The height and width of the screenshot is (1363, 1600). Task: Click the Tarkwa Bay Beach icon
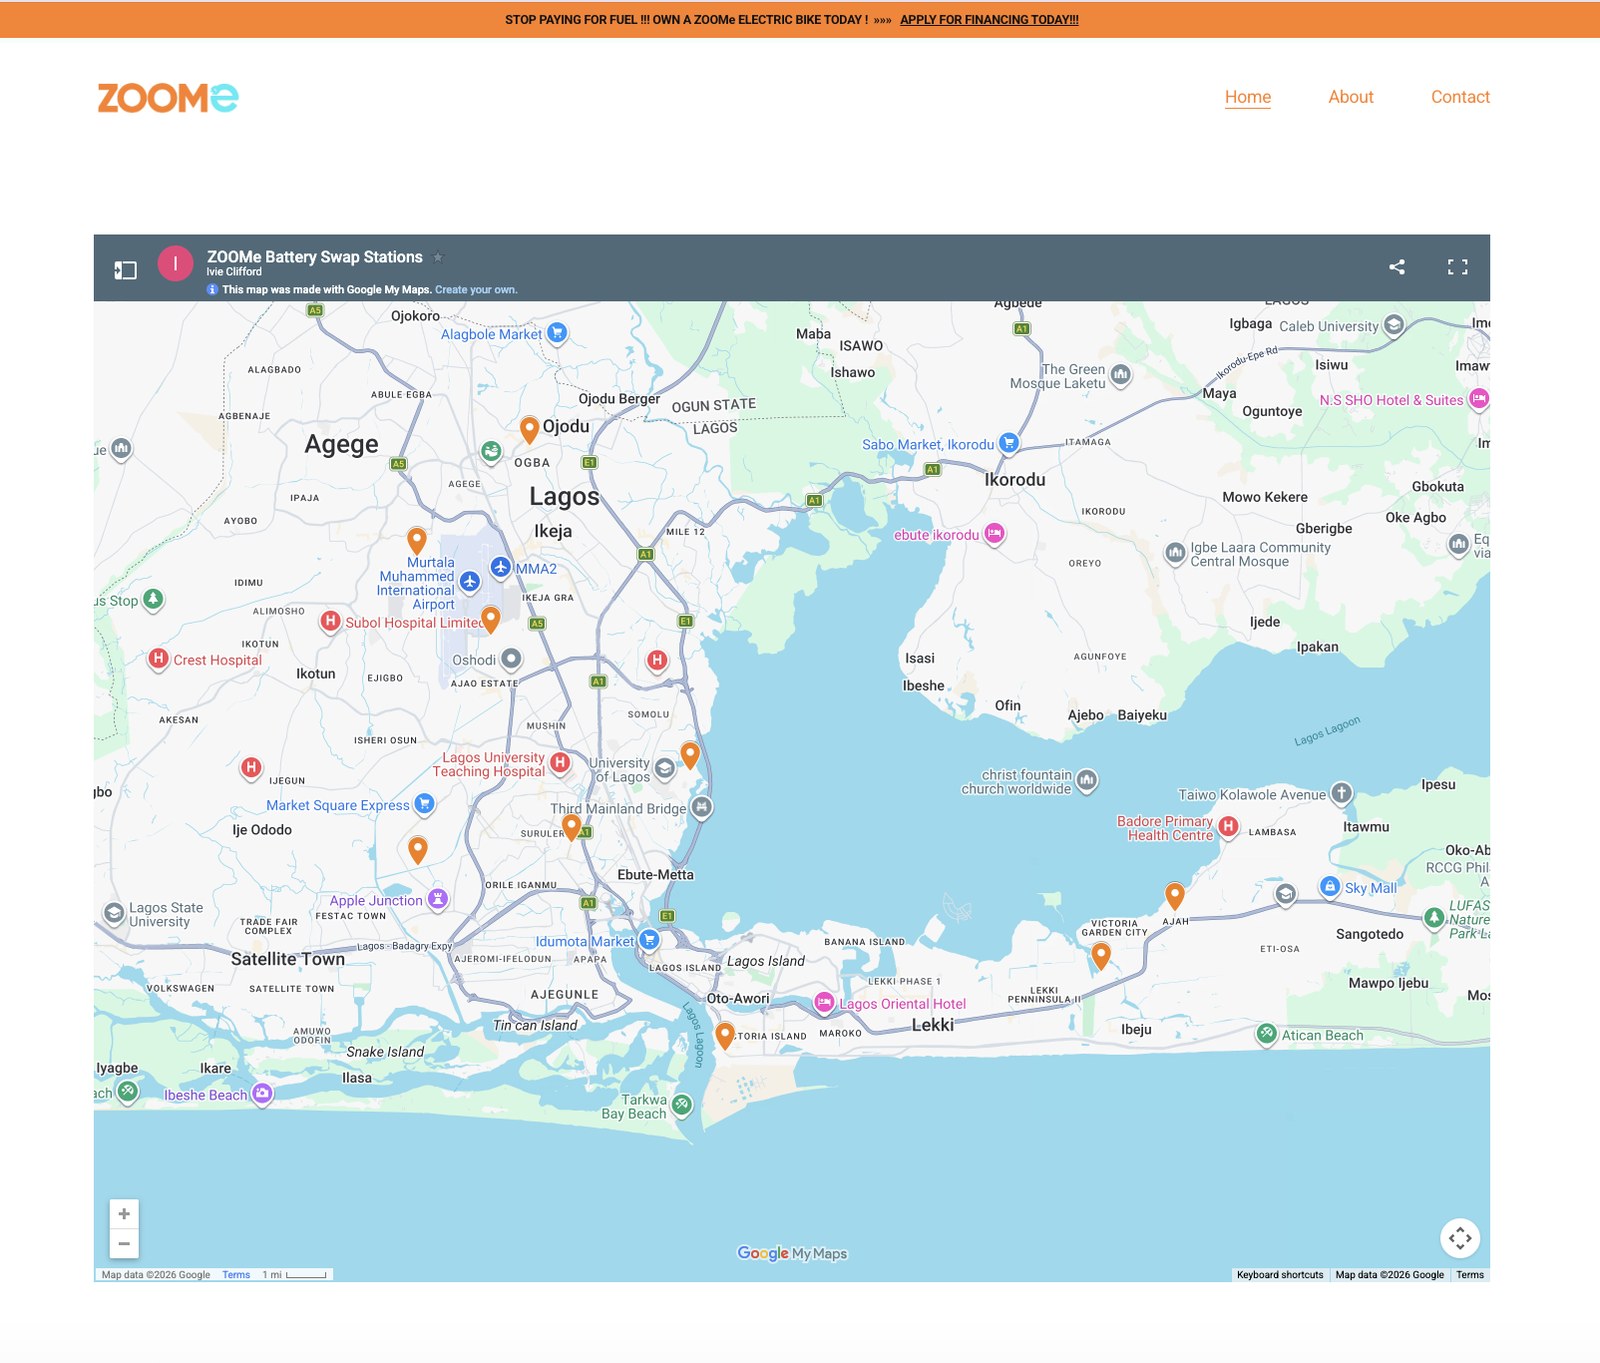tap(682, 1105)
